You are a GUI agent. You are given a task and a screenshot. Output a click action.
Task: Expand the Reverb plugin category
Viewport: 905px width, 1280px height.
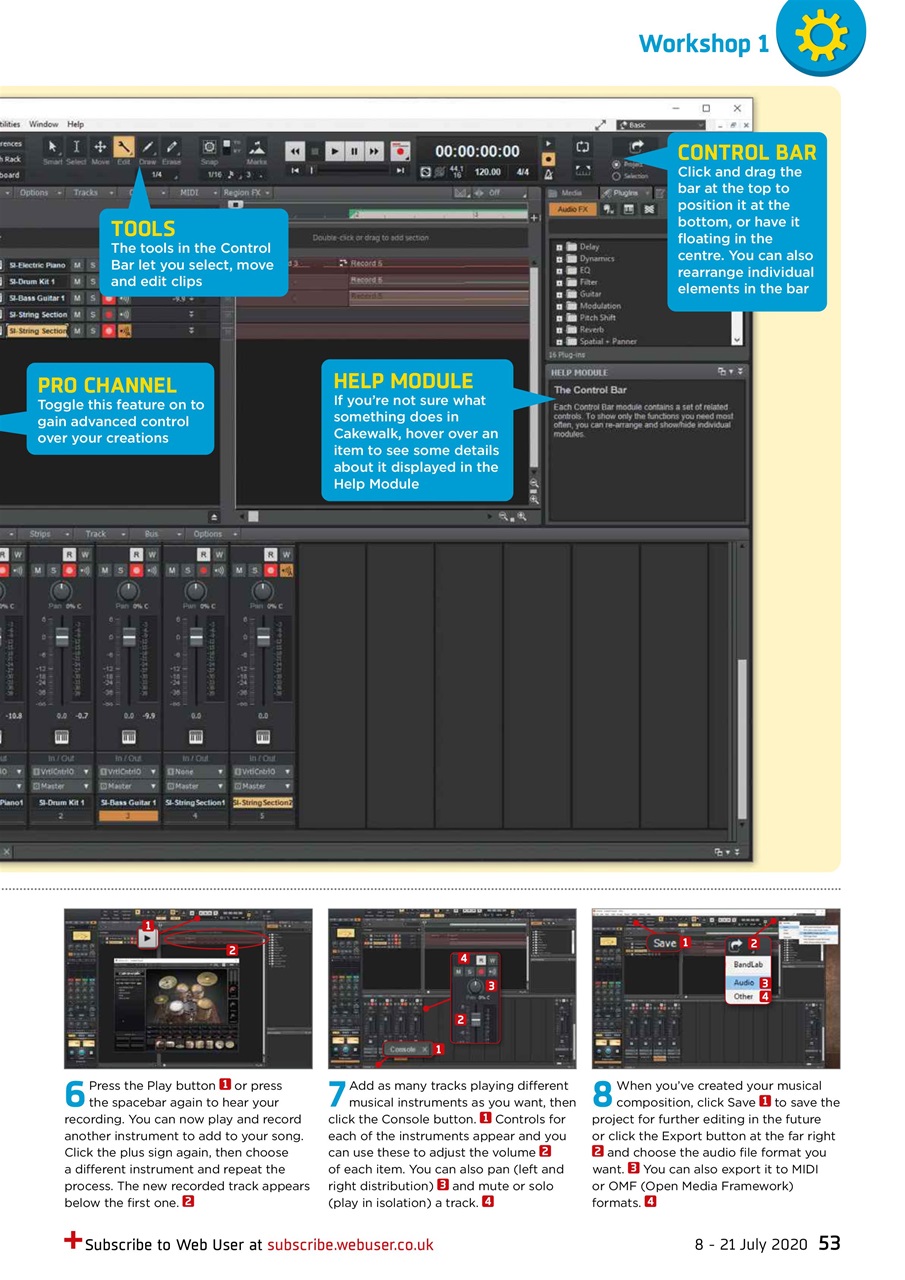point(558,329)
